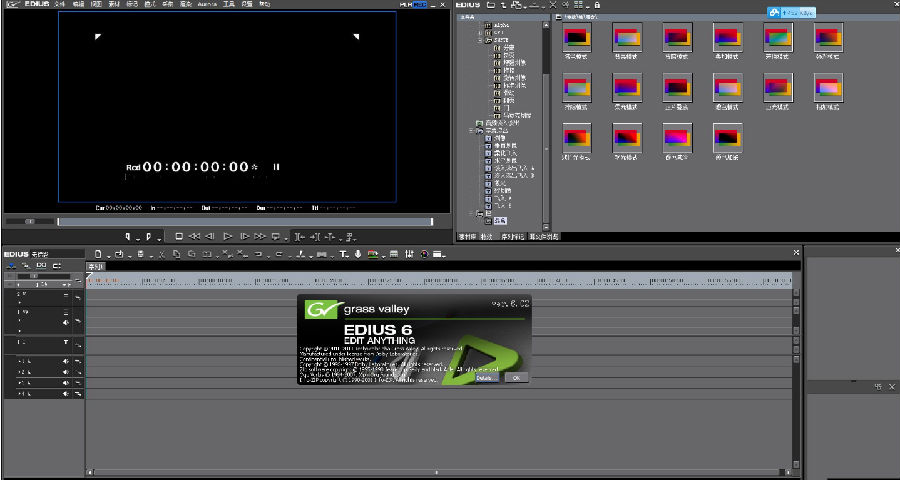Click the Redo arrow in timeline toolbar
Image resolution: width=900 pixels, height=480 pixels.
tap(279, 254)
